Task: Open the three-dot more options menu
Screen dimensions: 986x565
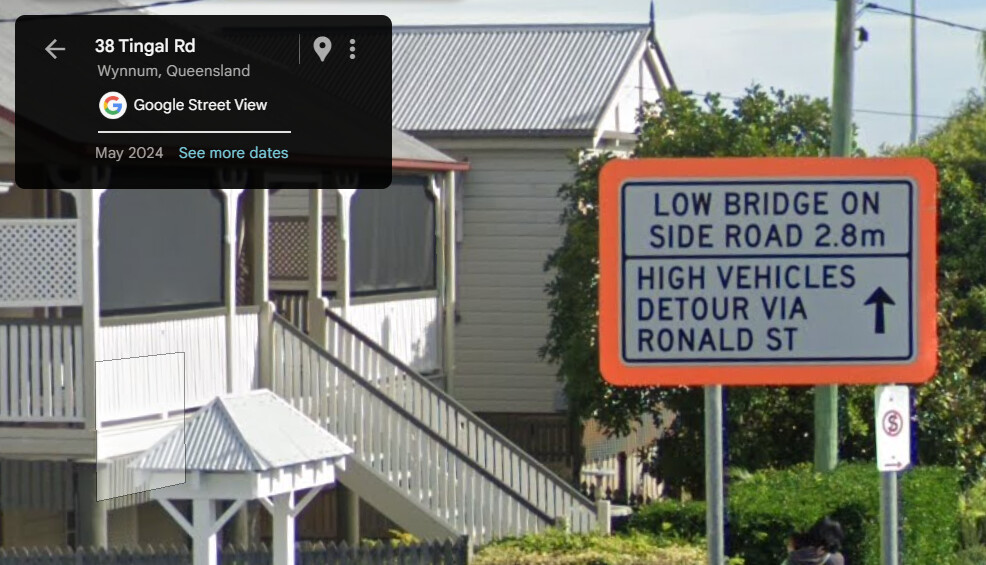Action: coord(352,48)
